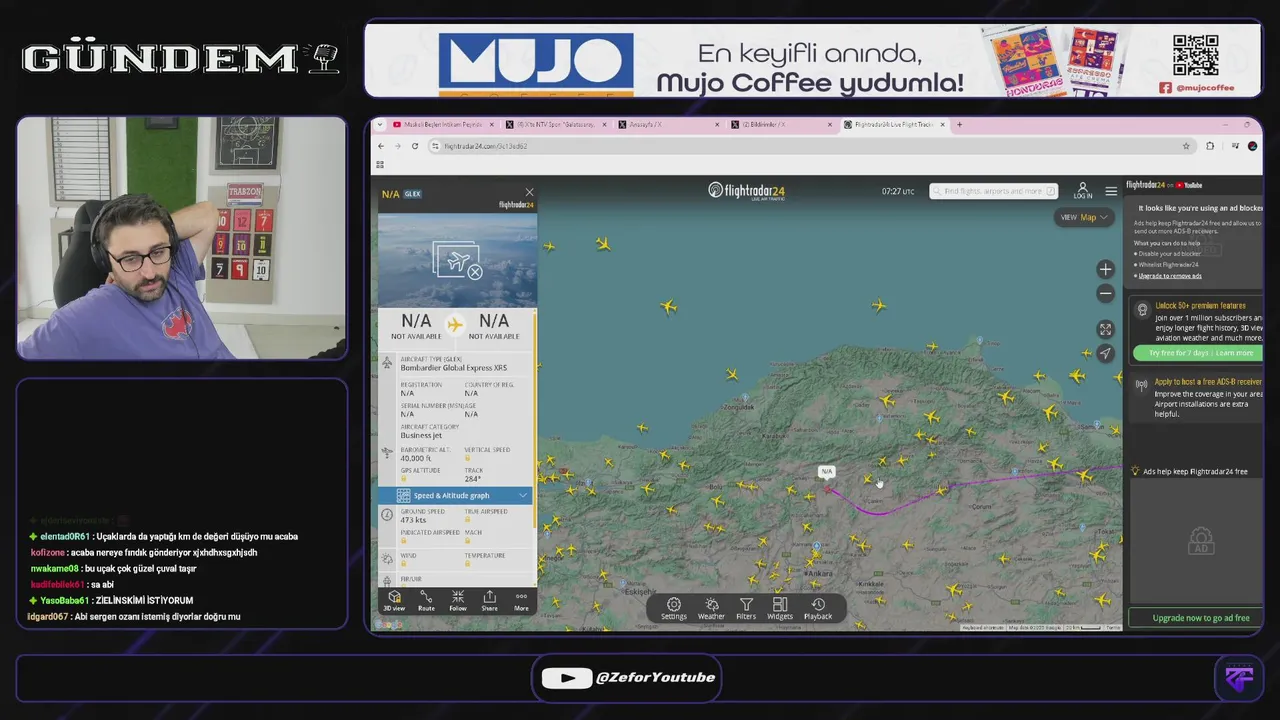1280x720 pixels.
Task: Zoom out on the map
Action: (x=1105, y=293)
